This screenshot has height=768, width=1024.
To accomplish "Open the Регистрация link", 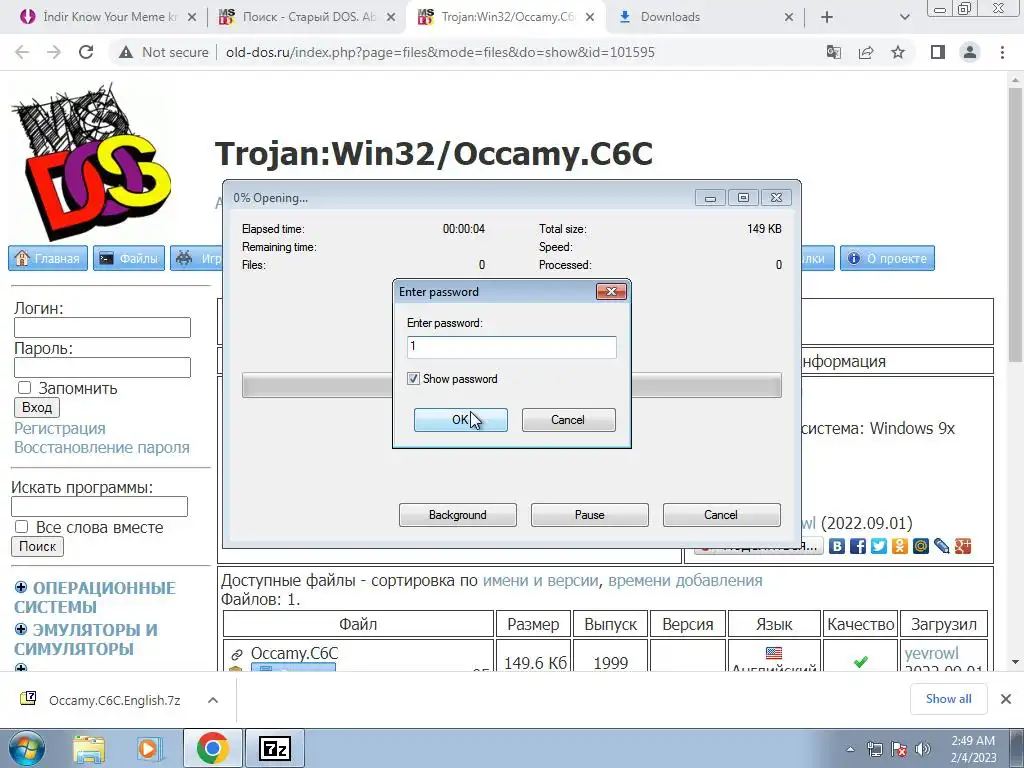I will [59, 428].
